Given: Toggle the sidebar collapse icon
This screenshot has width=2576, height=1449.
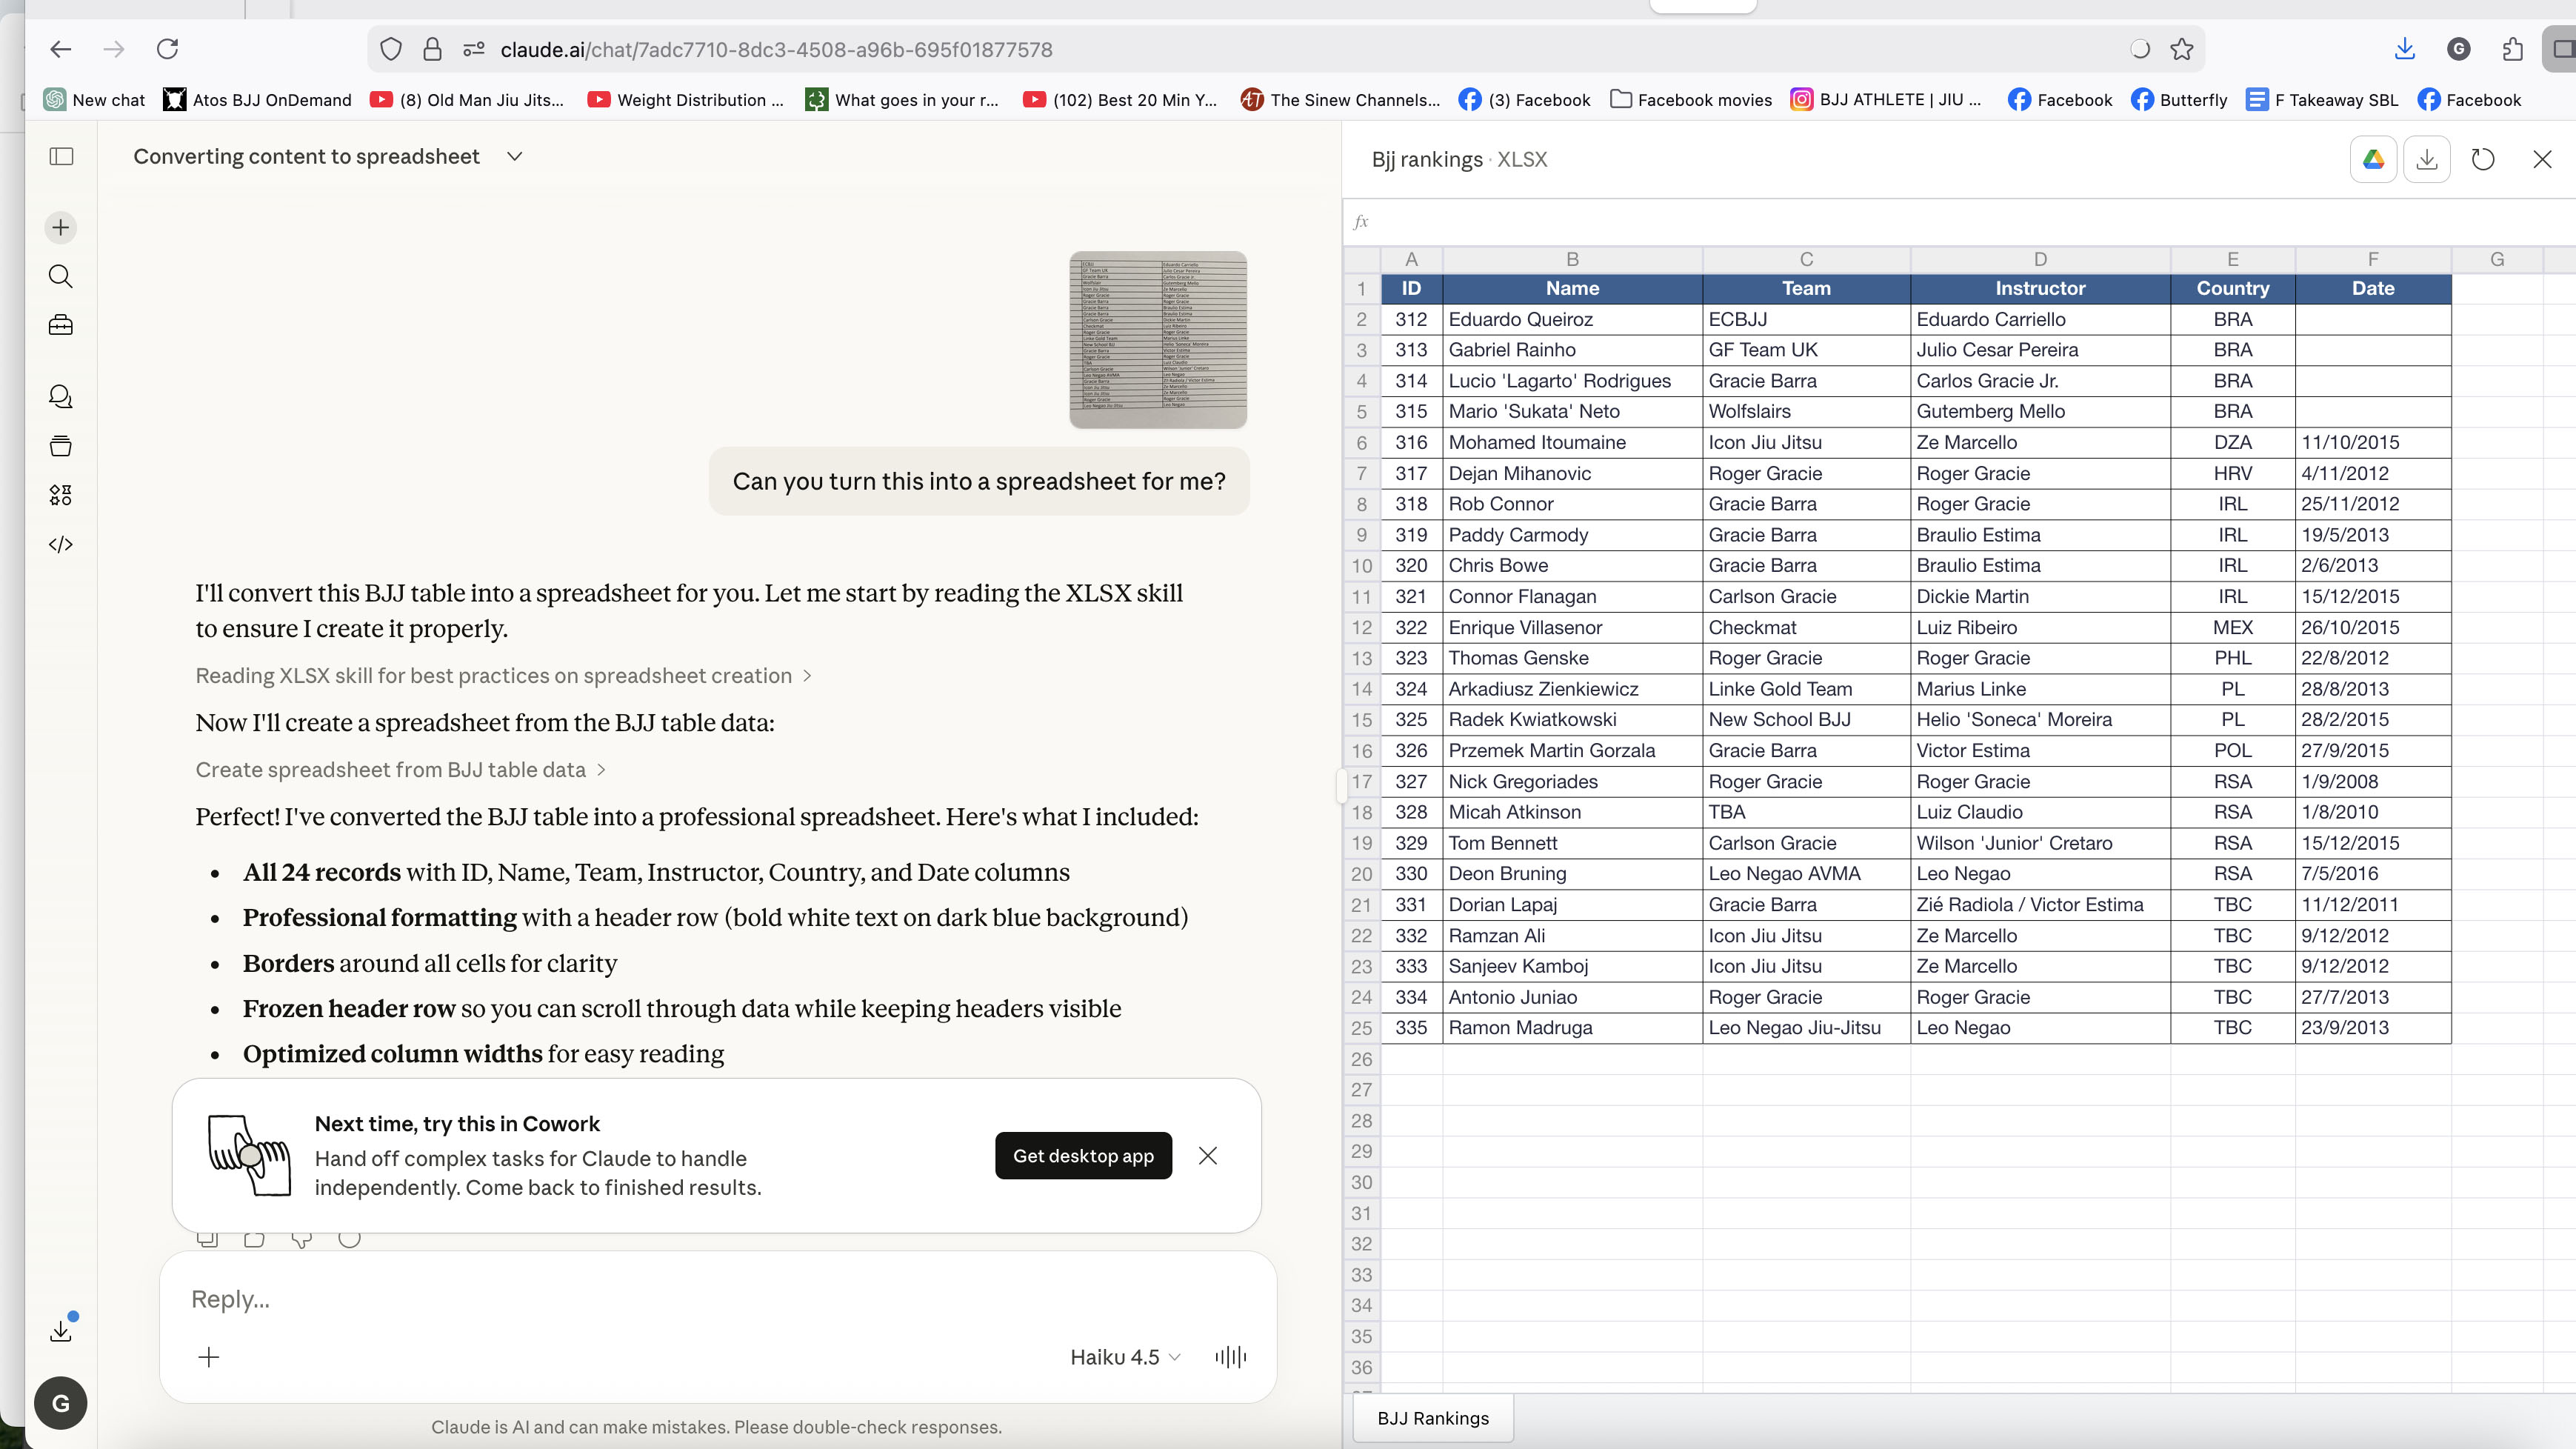Looking at the screenshot, I should pyautogui.click(x=60, y=156).
